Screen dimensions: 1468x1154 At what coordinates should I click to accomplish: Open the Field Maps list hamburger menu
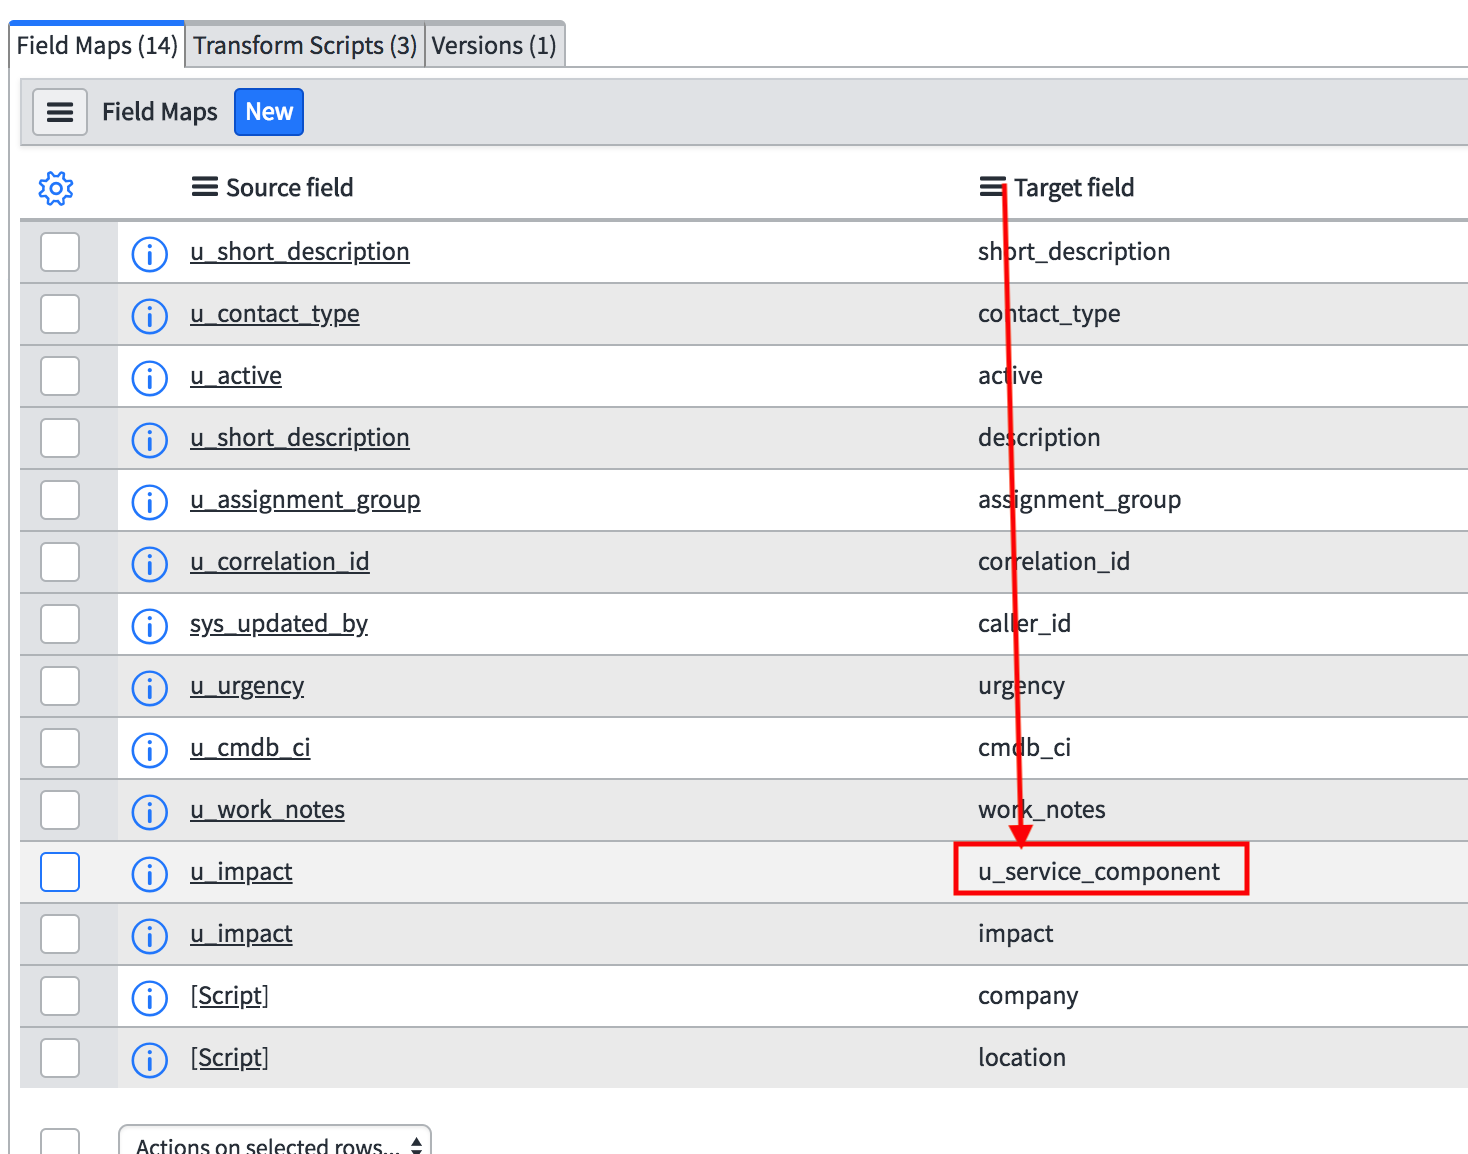click(x=60, y=112)
